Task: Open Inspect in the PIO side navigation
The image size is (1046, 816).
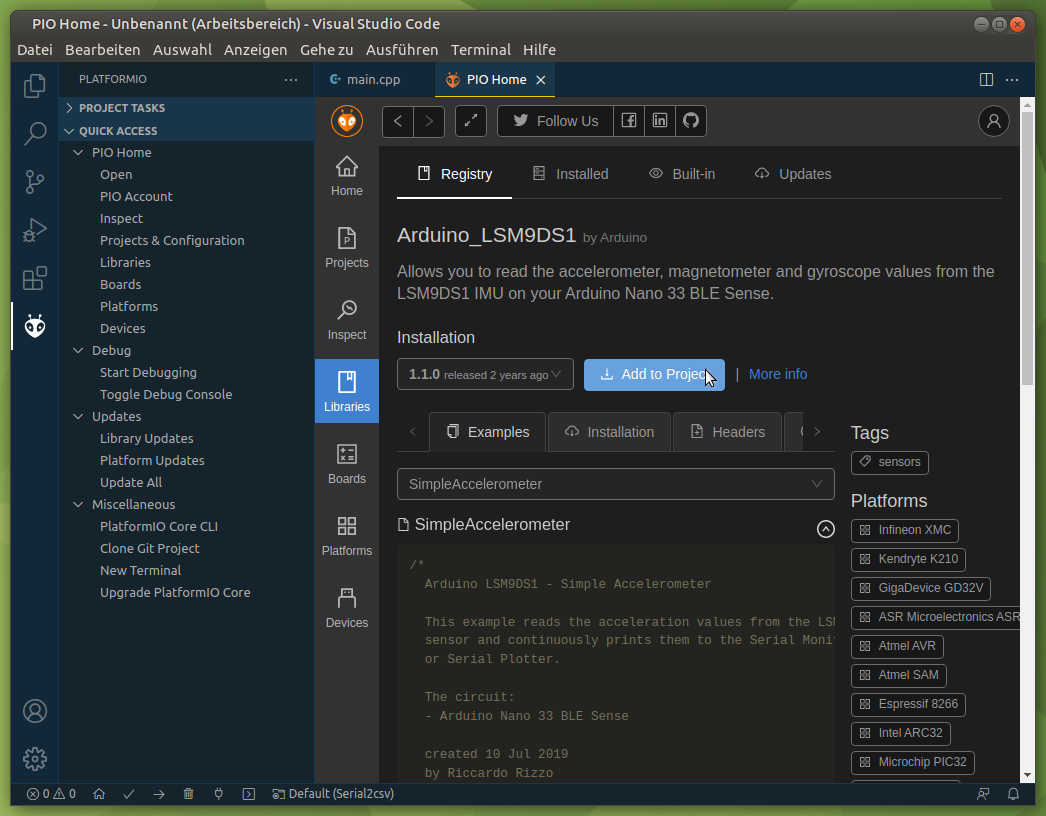Action: tap(347, 320)
